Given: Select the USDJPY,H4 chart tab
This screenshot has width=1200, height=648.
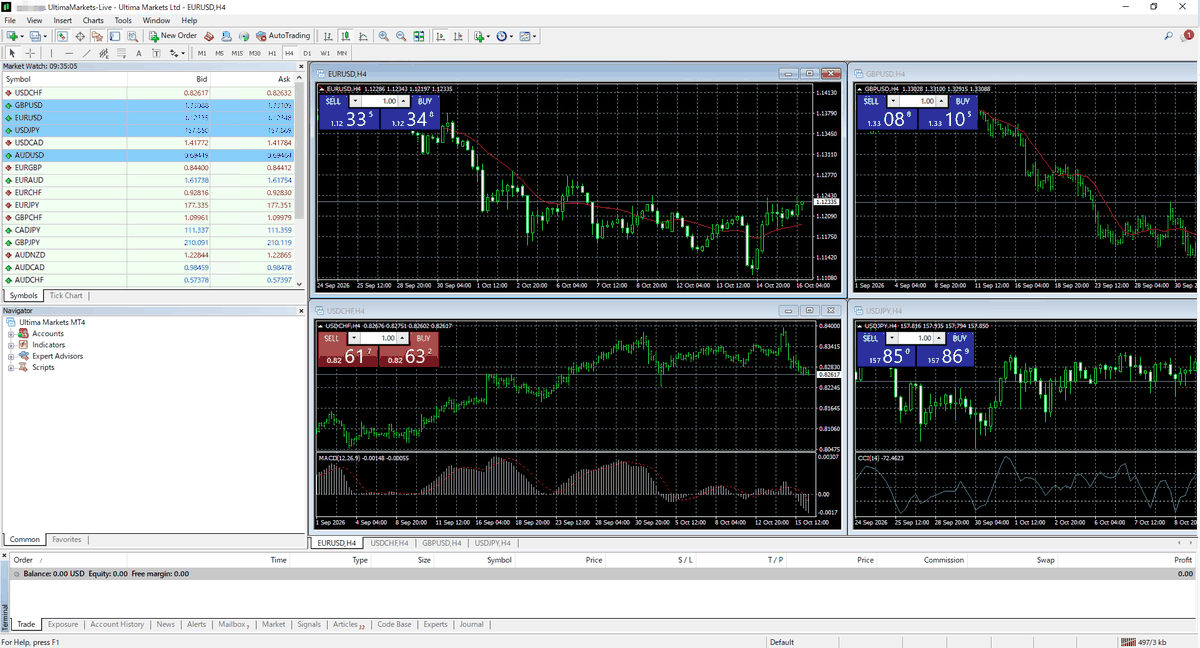Looking at the screenshot, I should (x=493, y=543).
